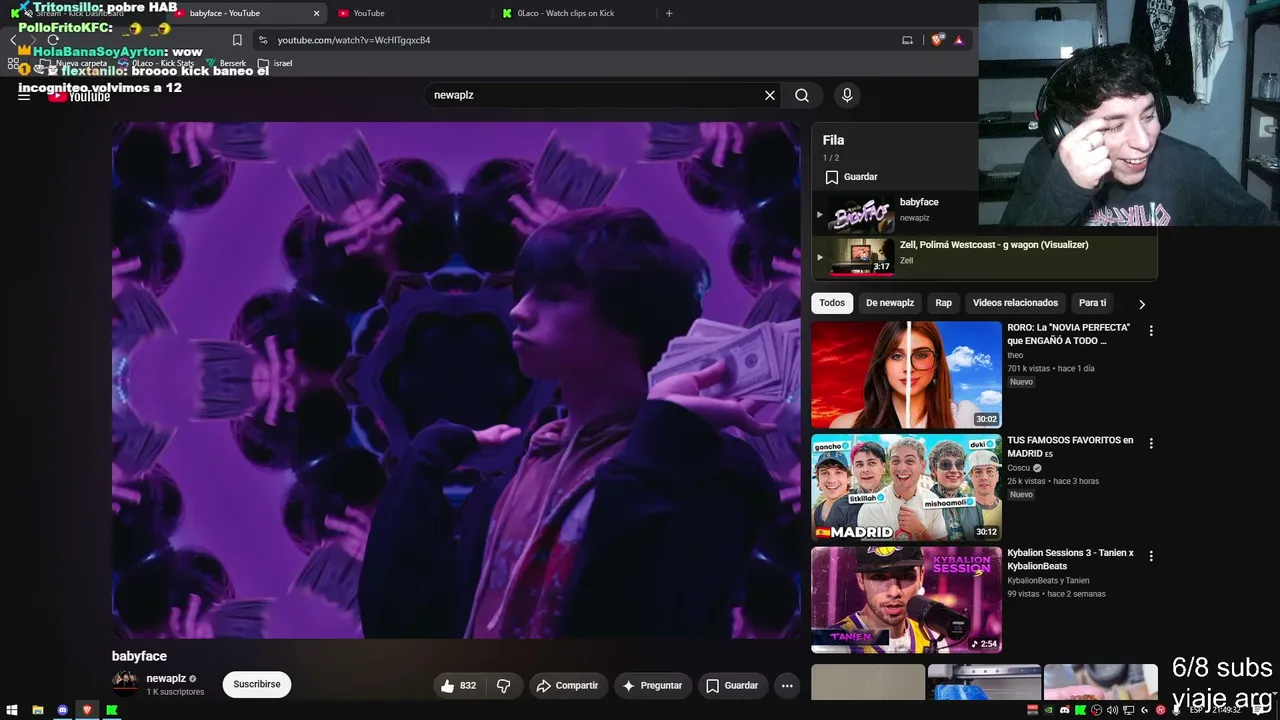Open the Brave Rewards triangle icon
The image size is (1280, 720).
click(959, 40)
